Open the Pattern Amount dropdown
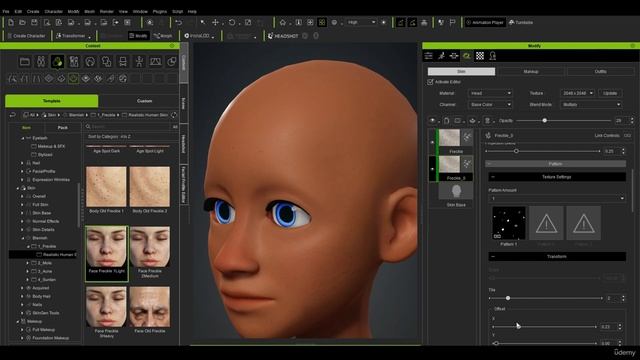Viewport: 640px width, 360px height. pos(557,198)
